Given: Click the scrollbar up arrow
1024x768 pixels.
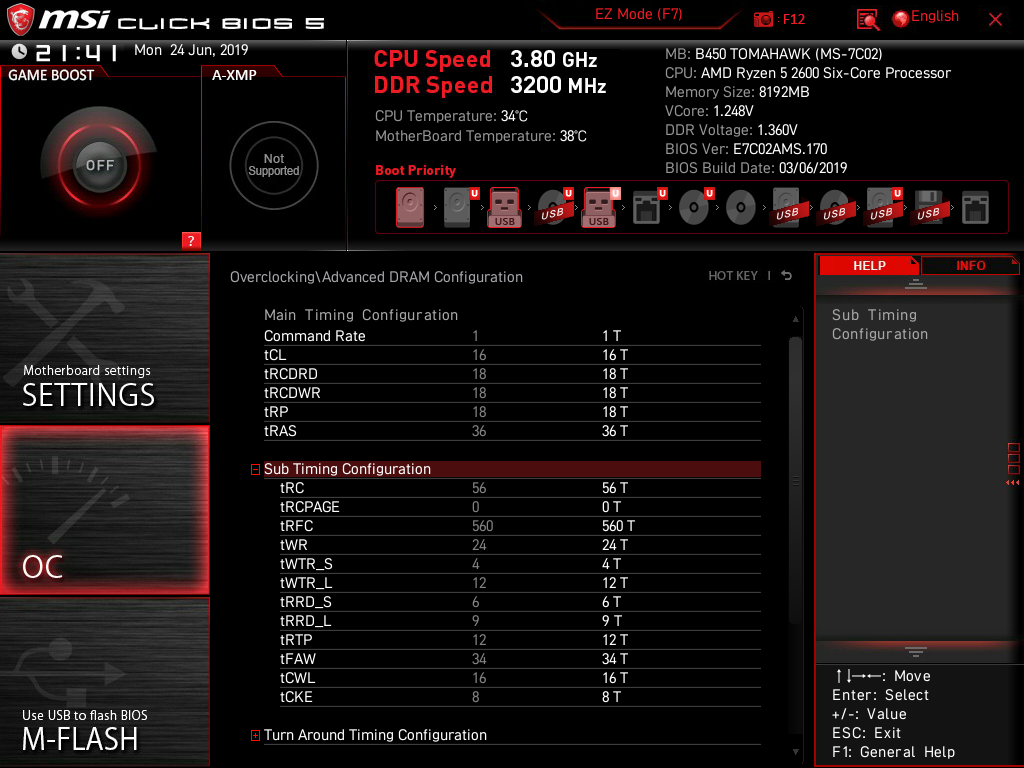Looking at the screenshot, I should pyautogui.click(x=795, y=319).
